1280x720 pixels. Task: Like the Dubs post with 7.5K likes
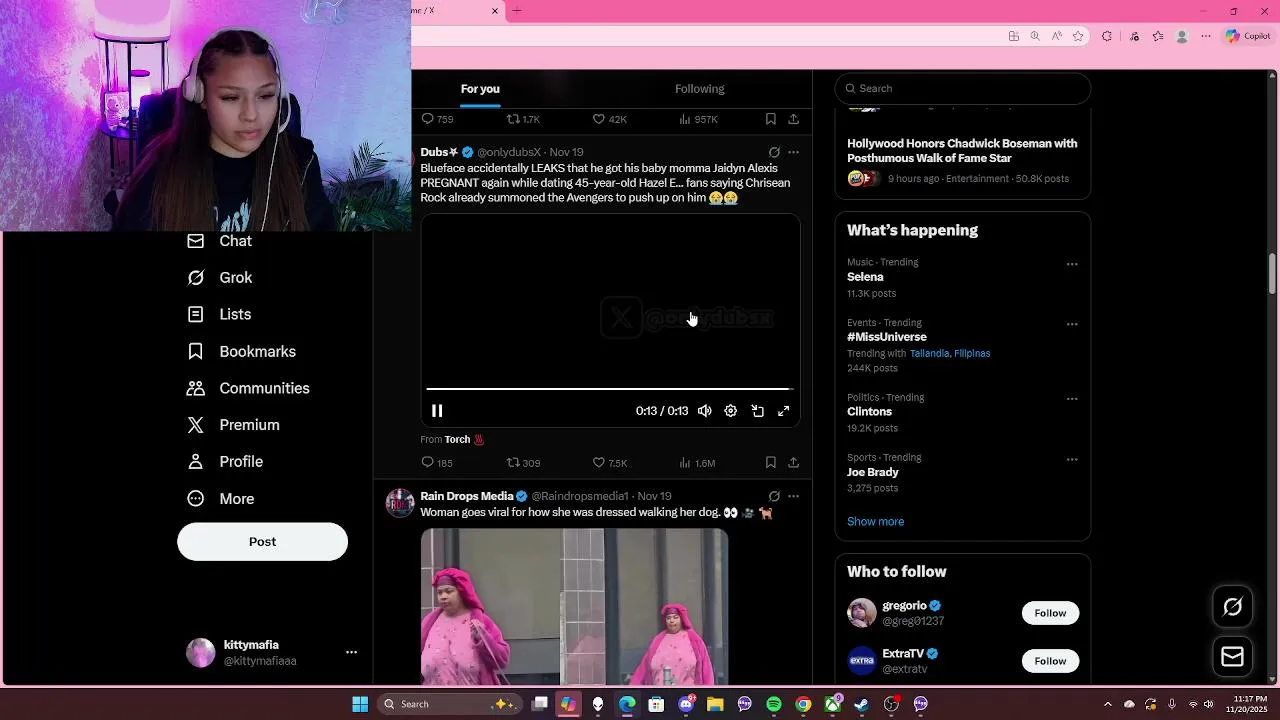click(610, 463)
